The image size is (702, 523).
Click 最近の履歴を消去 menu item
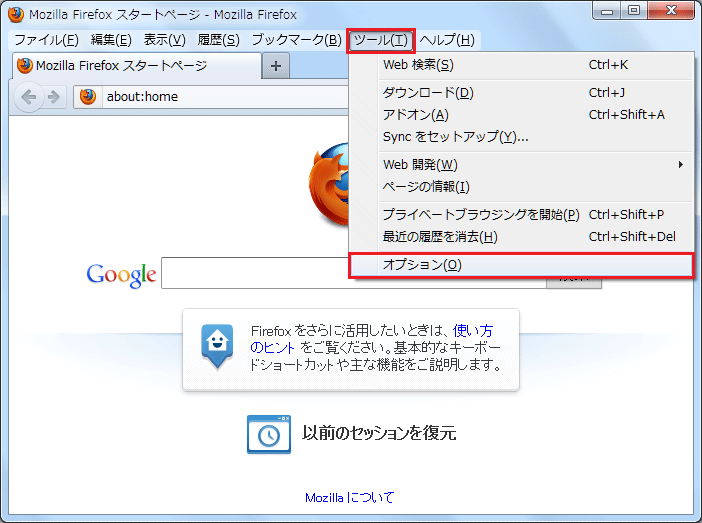(x=440, y=237)
